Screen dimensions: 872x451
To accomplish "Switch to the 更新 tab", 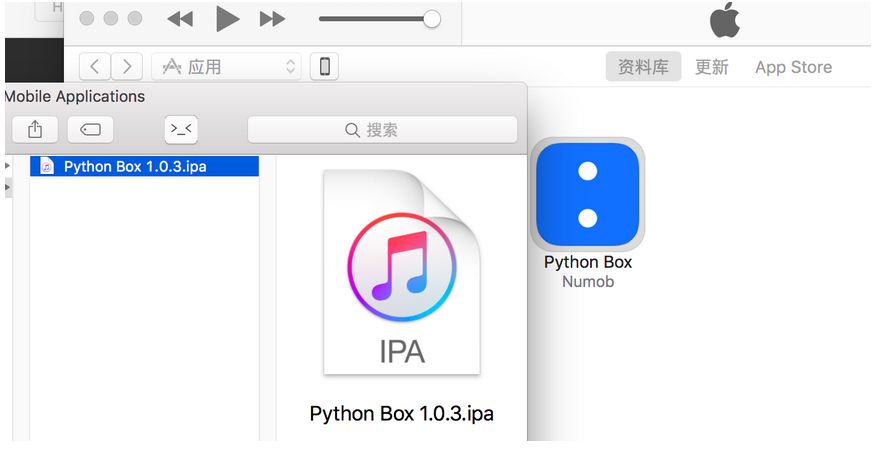I will tap(711, 67).
